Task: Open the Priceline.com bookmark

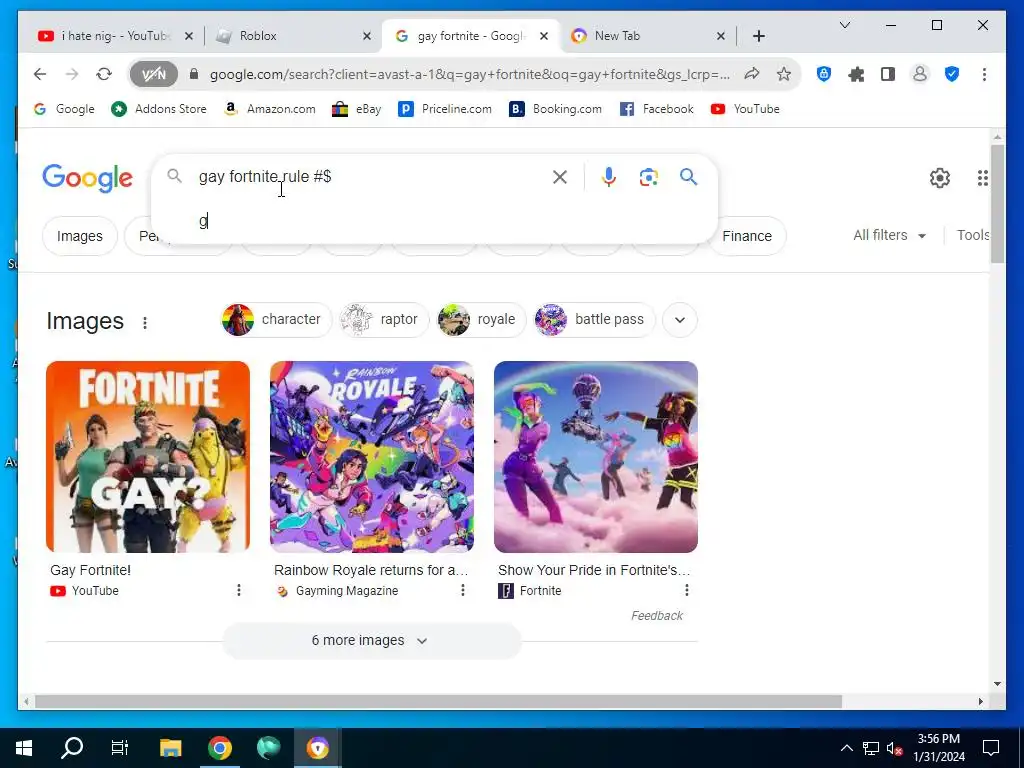Action: coord(445,109)
